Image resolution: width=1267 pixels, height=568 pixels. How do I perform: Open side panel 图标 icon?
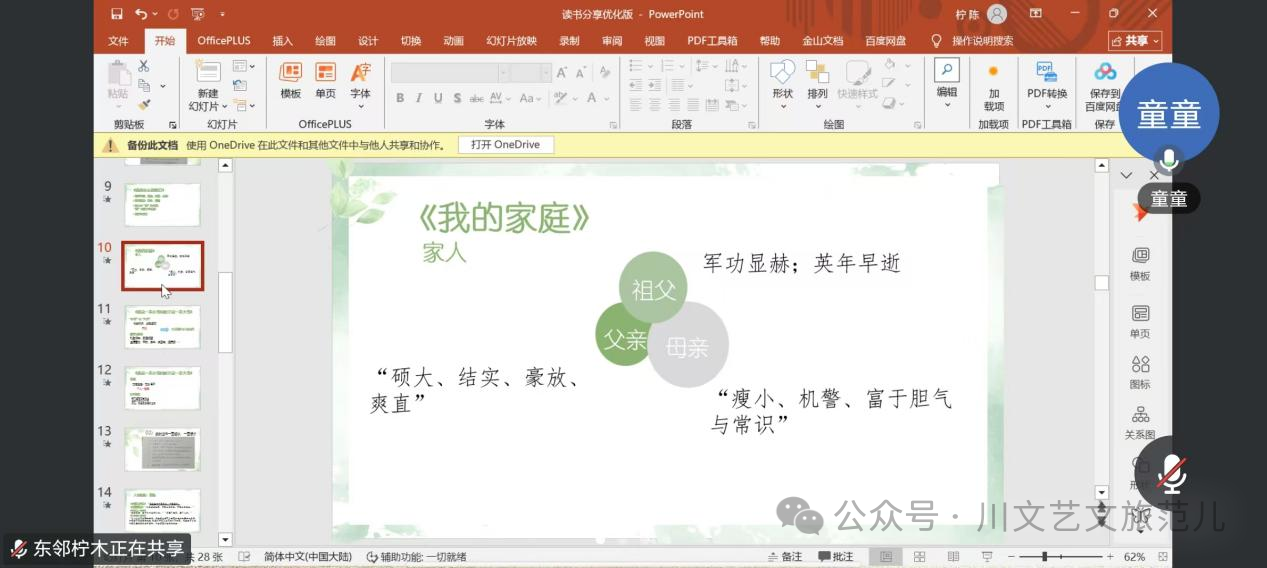point(1140,372)
